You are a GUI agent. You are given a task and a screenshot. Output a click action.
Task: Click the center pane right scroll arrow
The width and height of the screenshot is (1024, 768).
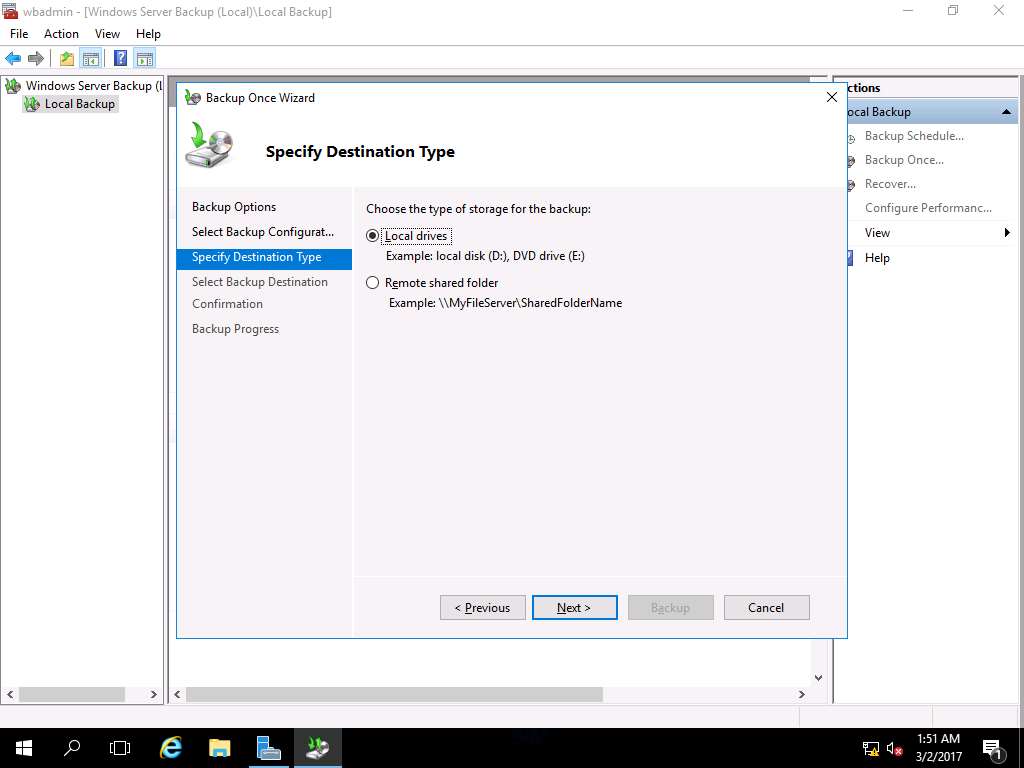pos(802,694)
